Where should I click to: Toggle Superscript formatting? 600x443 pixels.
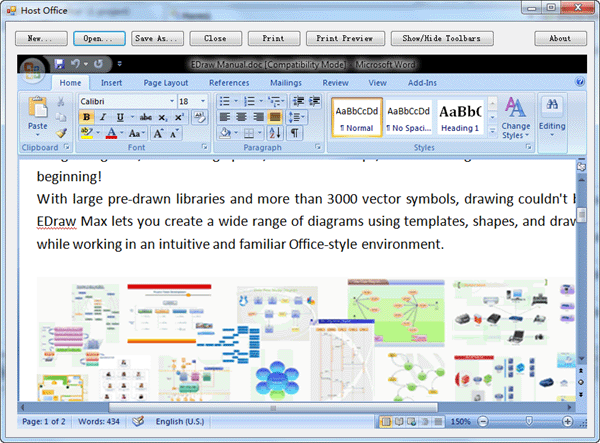pyautogui.click(x=179, y=117)
